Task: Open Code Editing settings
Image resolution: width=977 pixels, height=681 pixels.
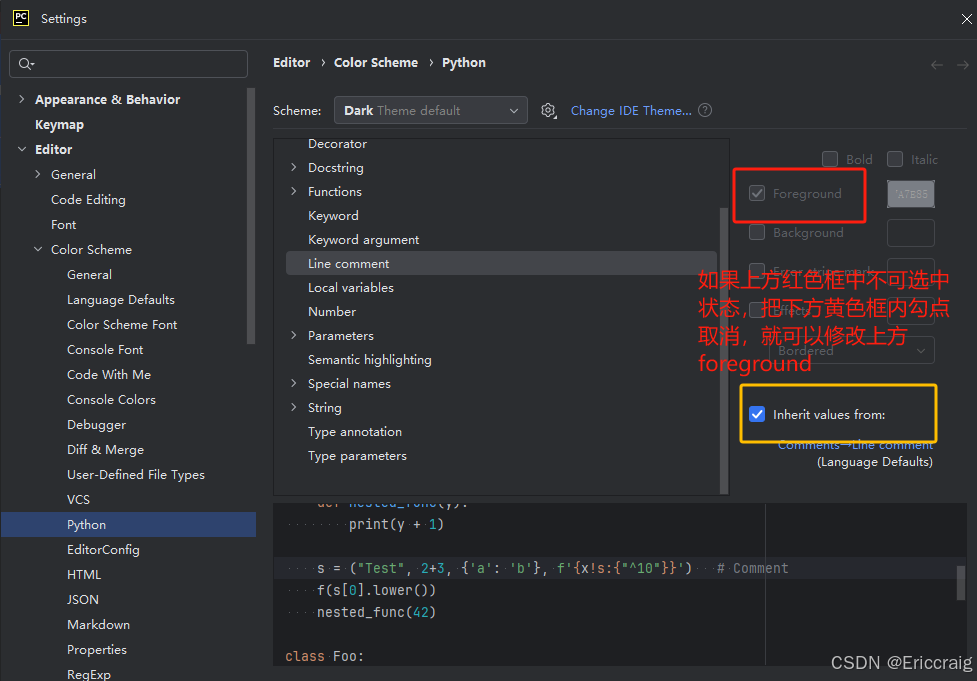Action: [x=88, y=199]
